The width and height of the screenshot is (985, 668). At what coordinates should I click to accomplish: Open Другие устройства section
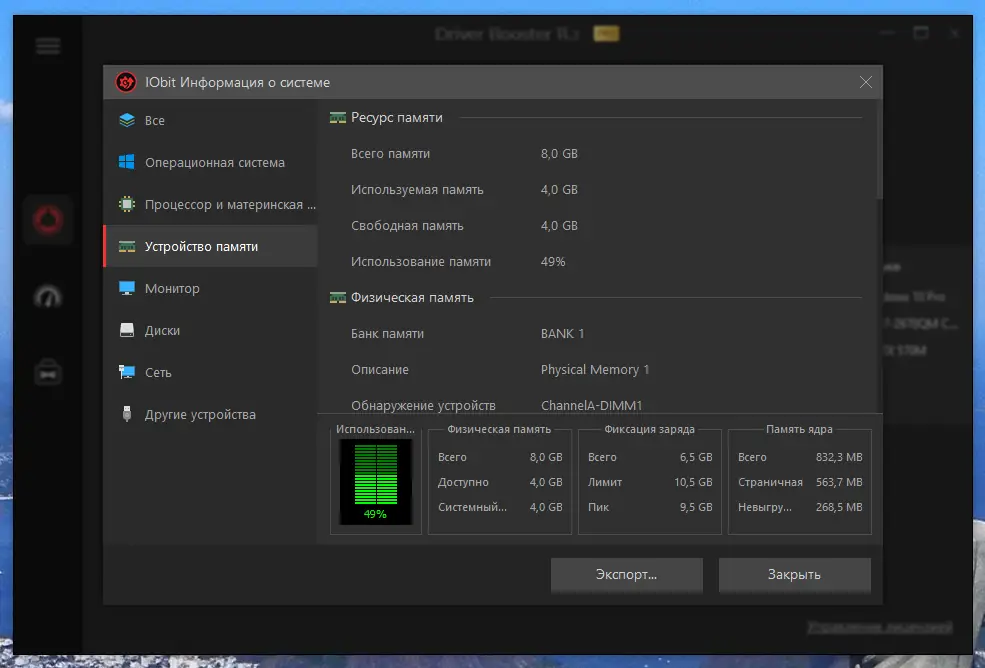210,415
